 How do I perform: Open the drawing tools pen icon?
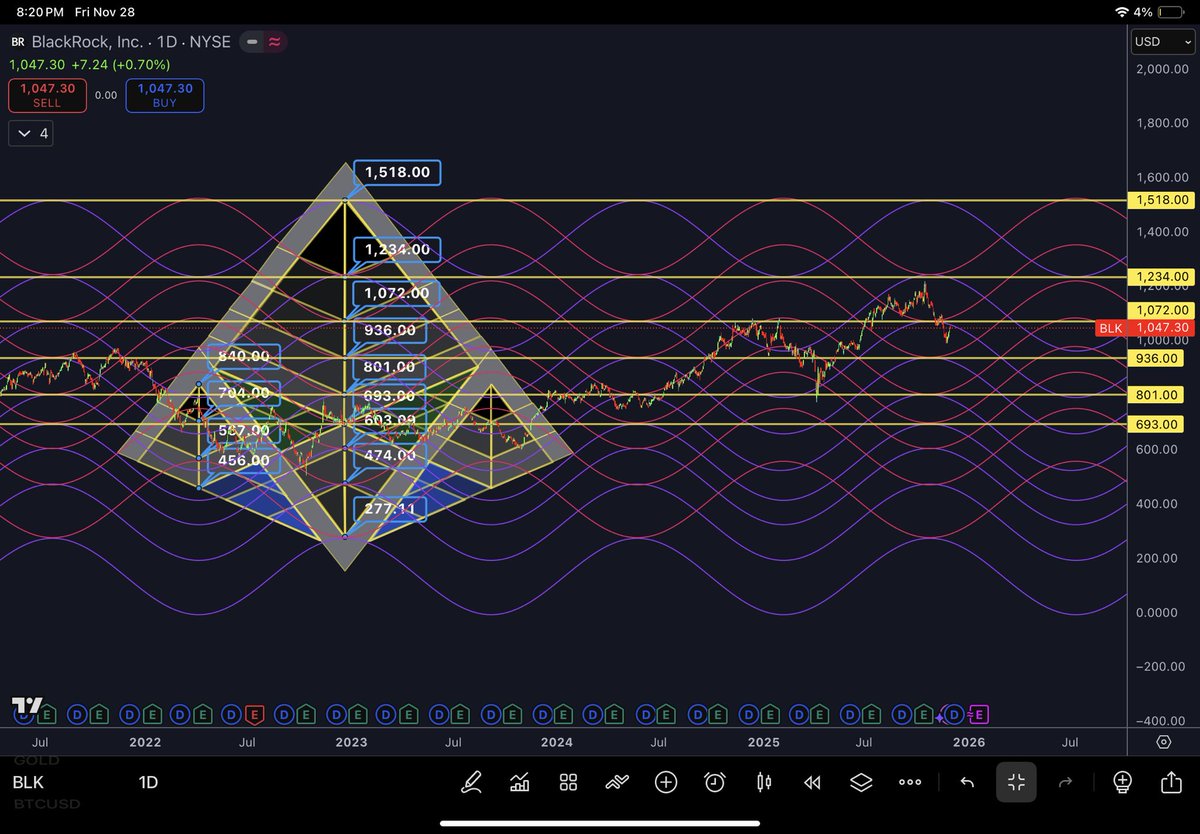(x=471, y=782)
